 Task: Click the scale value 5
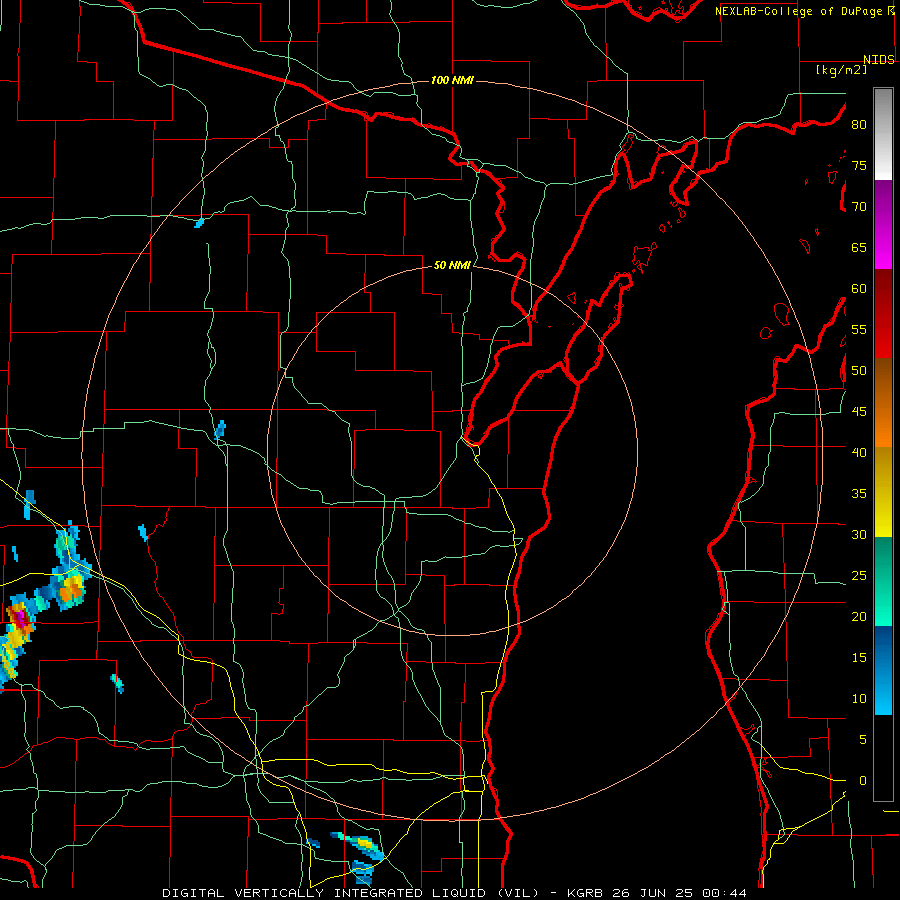pos(863,740)
